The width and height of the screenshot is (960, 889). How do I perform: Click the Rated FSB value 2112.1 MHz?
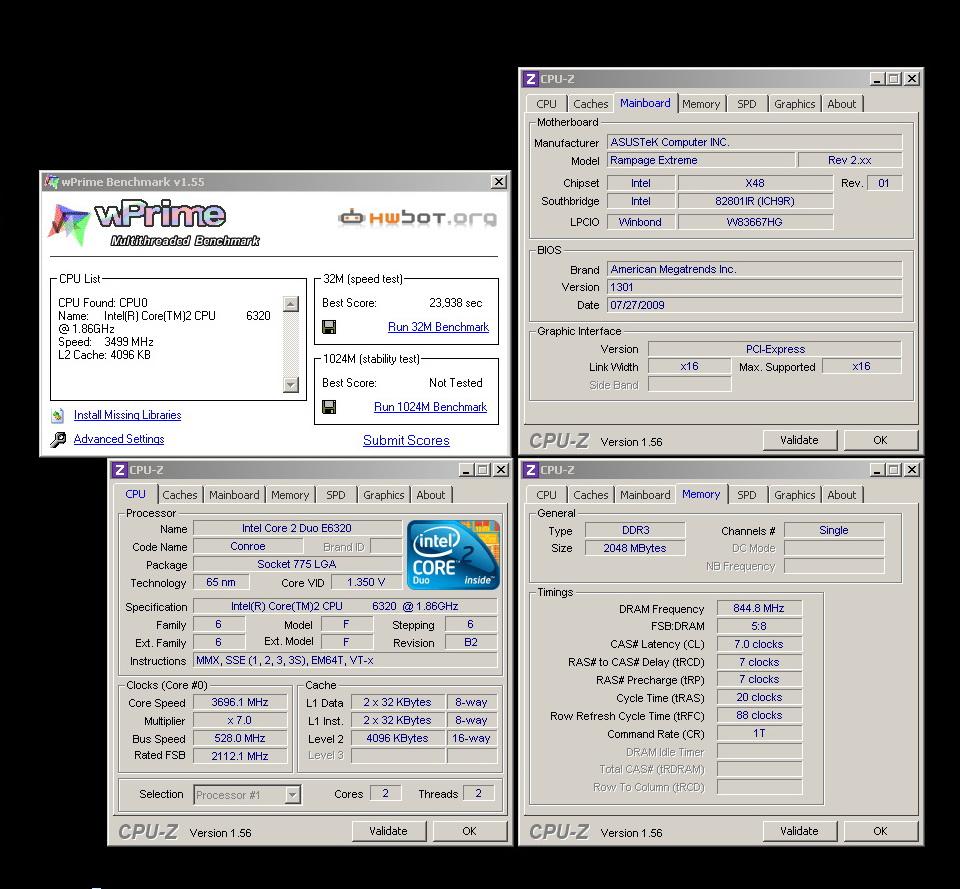[x=240, y=756]
